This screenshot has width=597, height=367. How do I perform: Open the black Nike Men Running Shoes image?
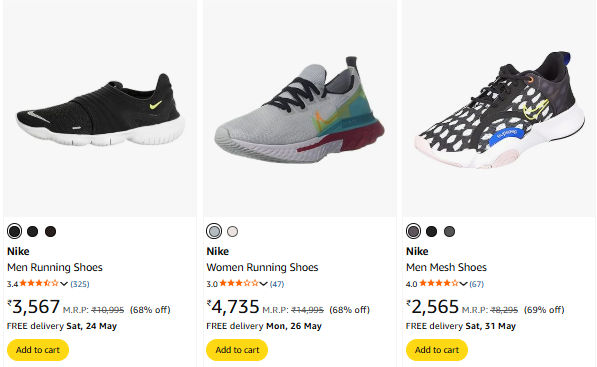click(x=101, y=110)
